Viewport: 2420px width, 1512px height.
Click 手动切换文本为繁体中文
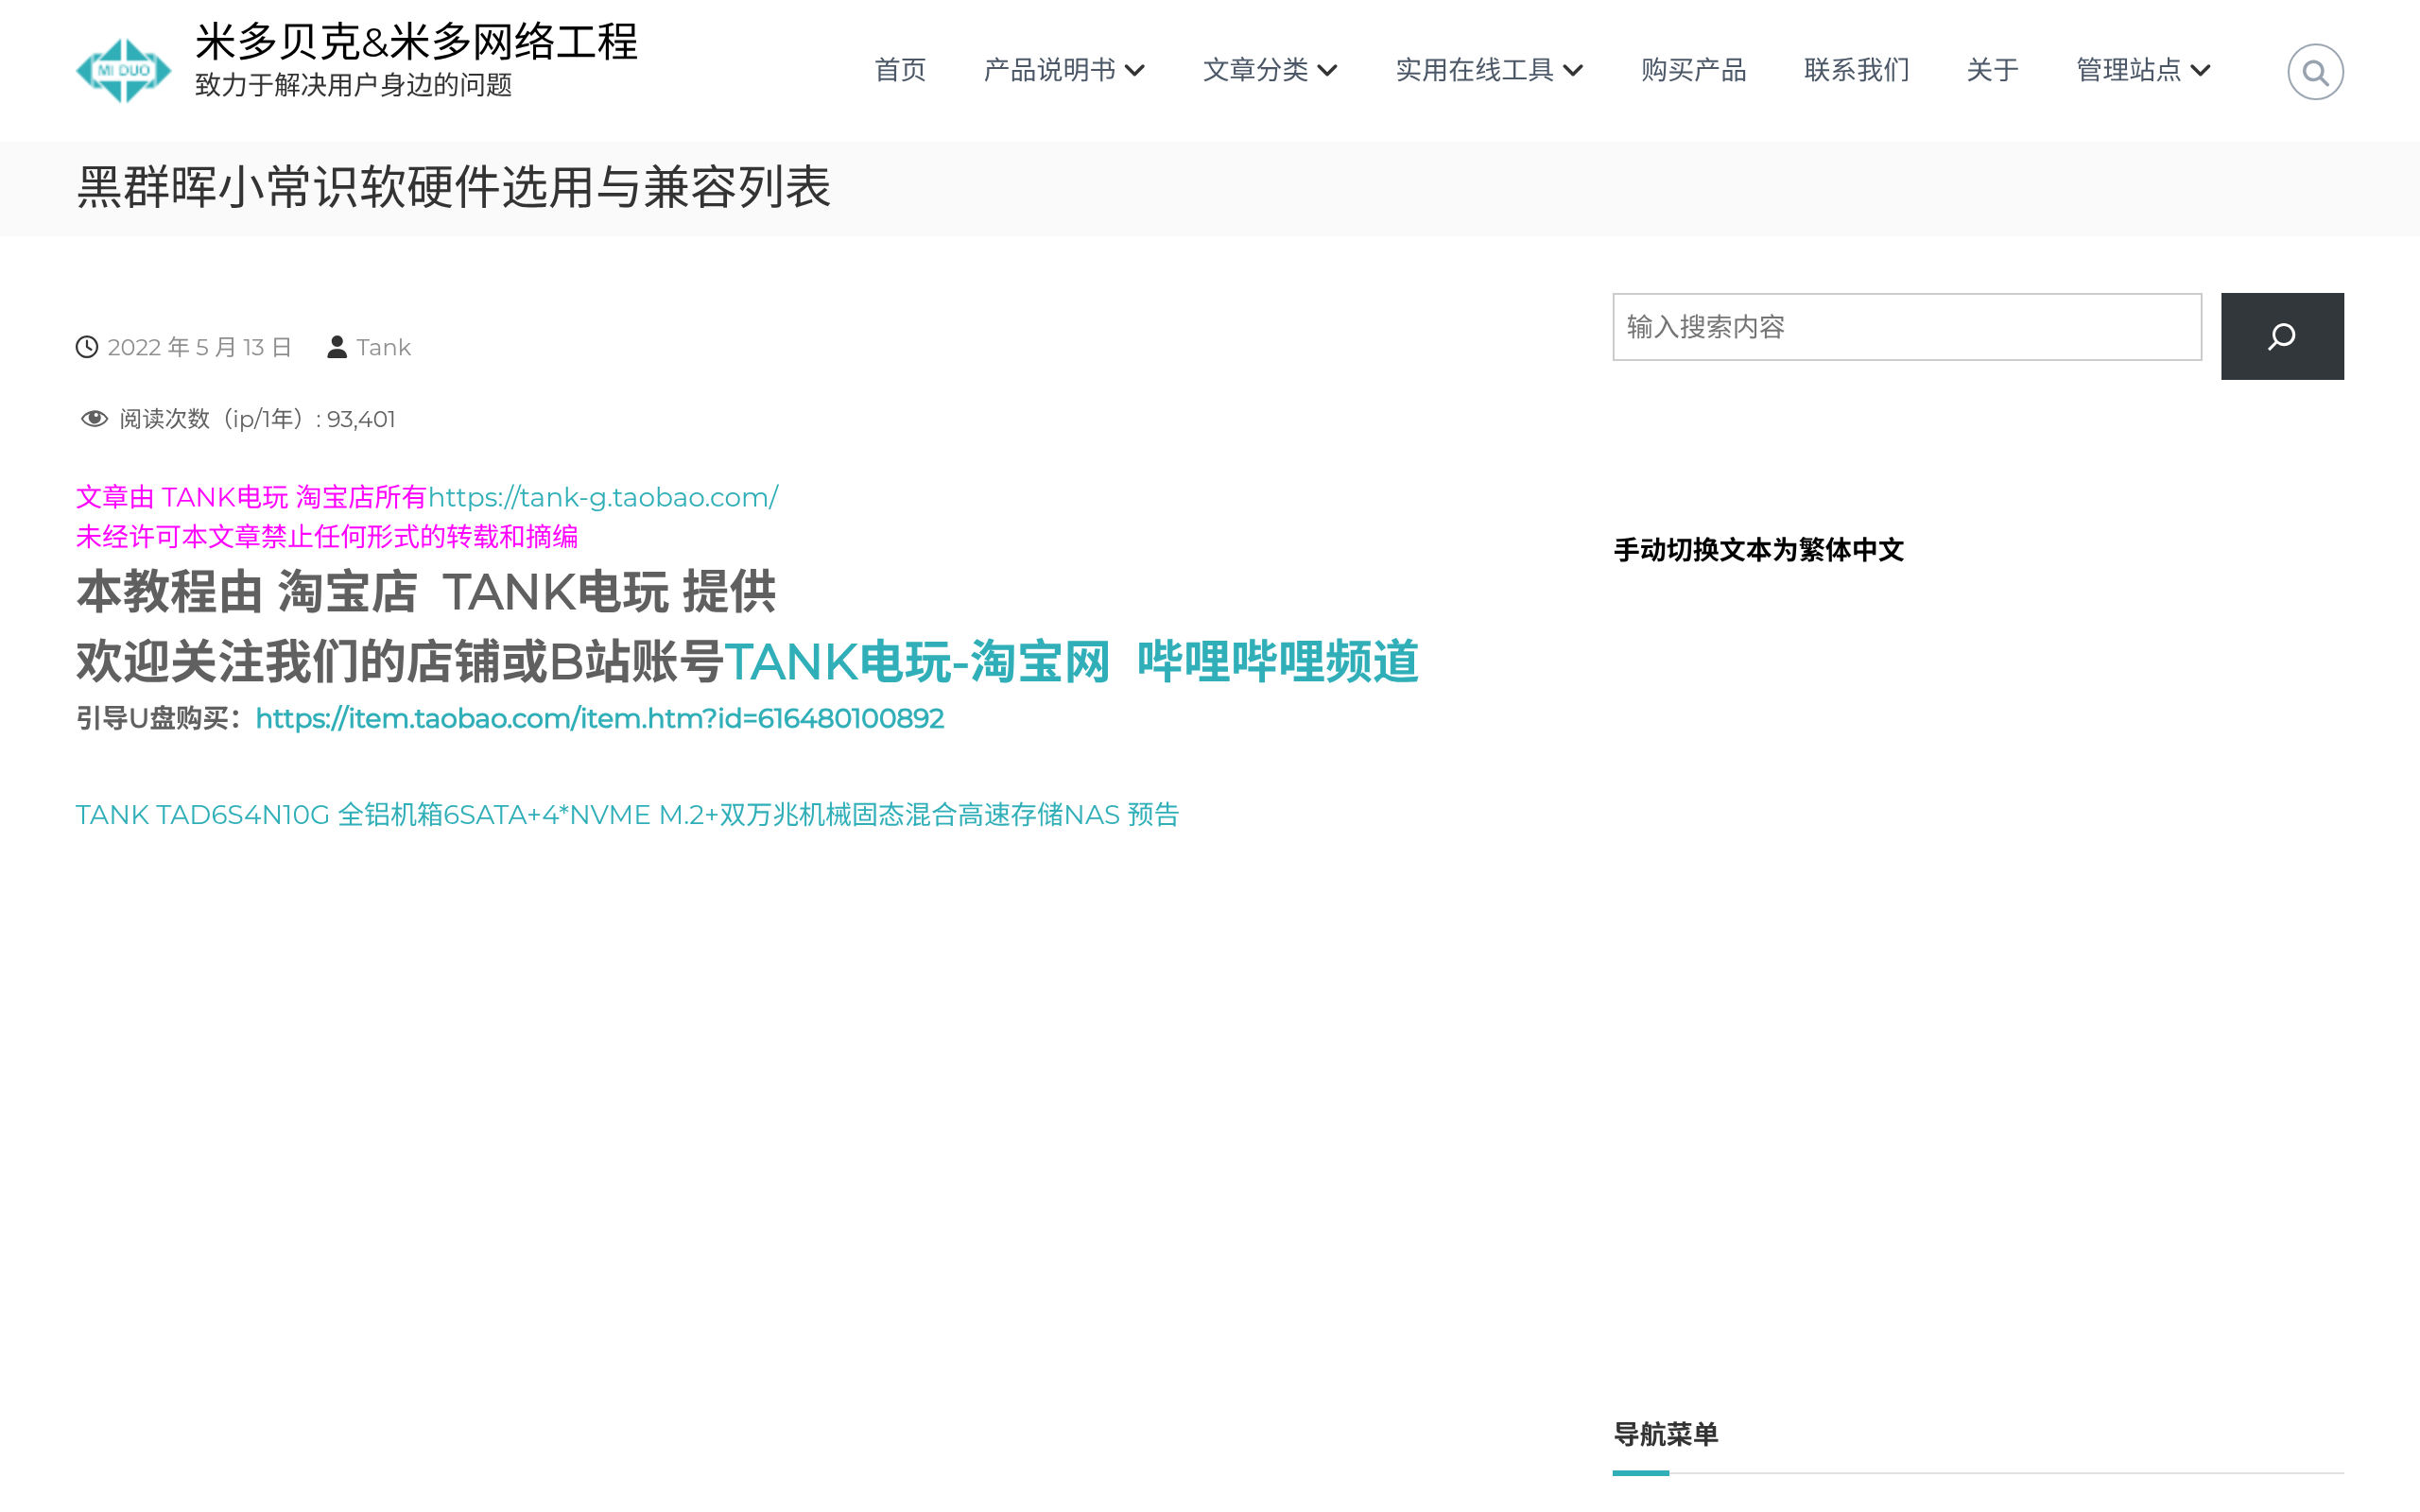click(1758, 550)
